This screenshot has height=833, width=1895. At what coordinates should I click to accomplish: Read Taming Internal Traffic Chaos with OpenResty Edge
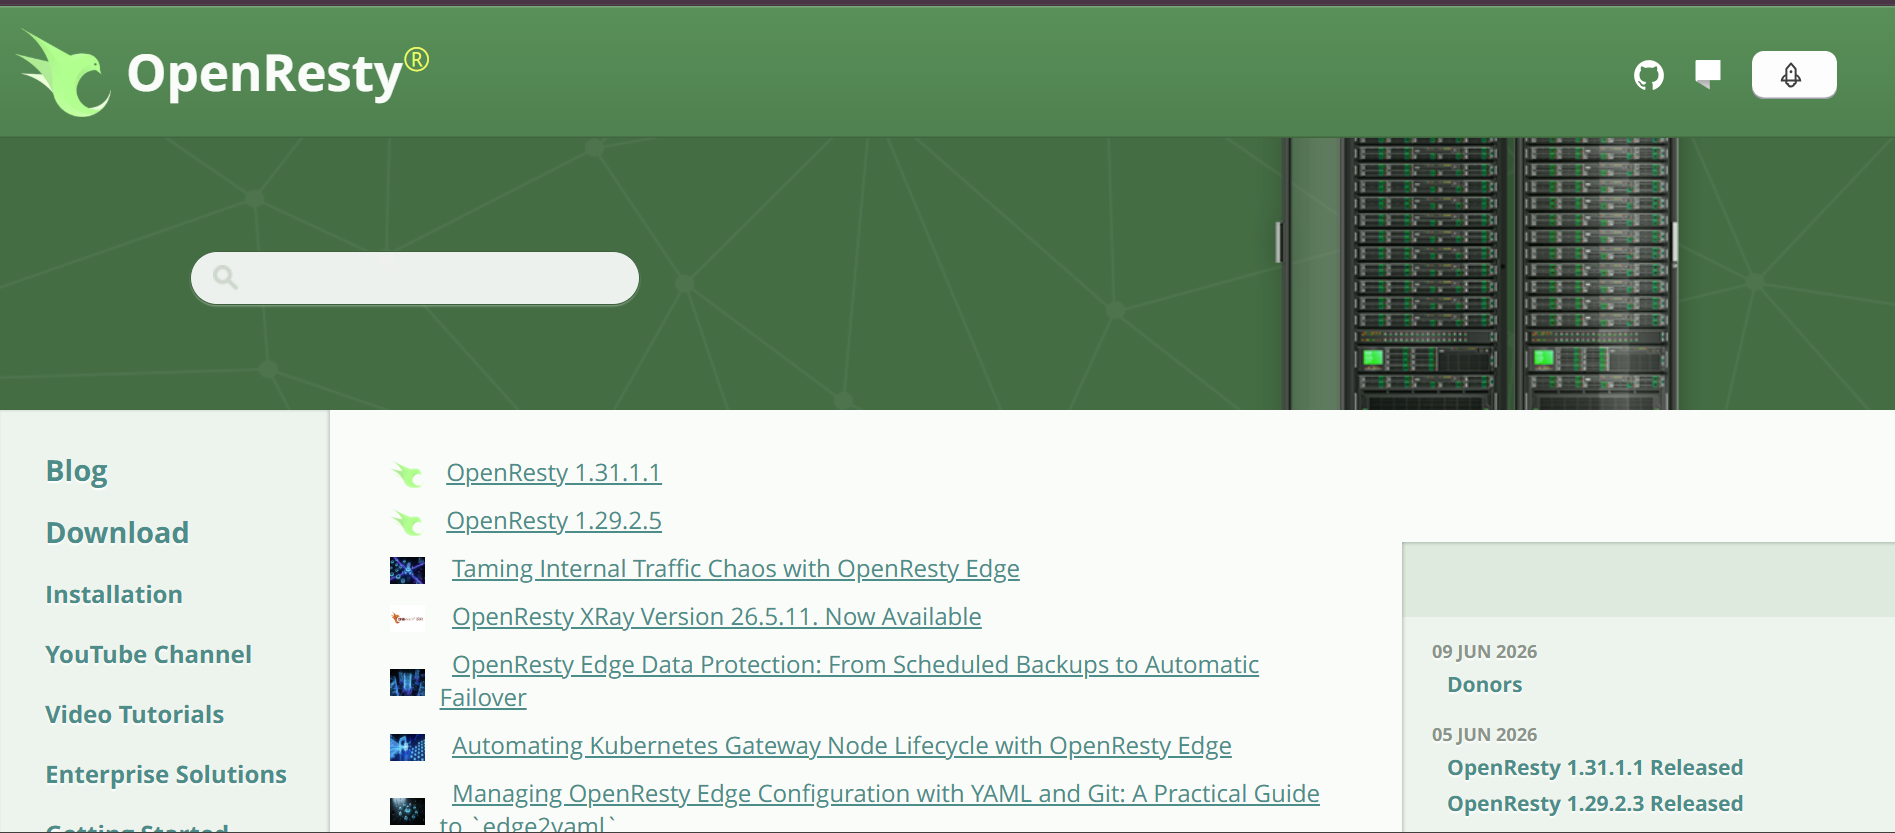(x=736, y=568)
